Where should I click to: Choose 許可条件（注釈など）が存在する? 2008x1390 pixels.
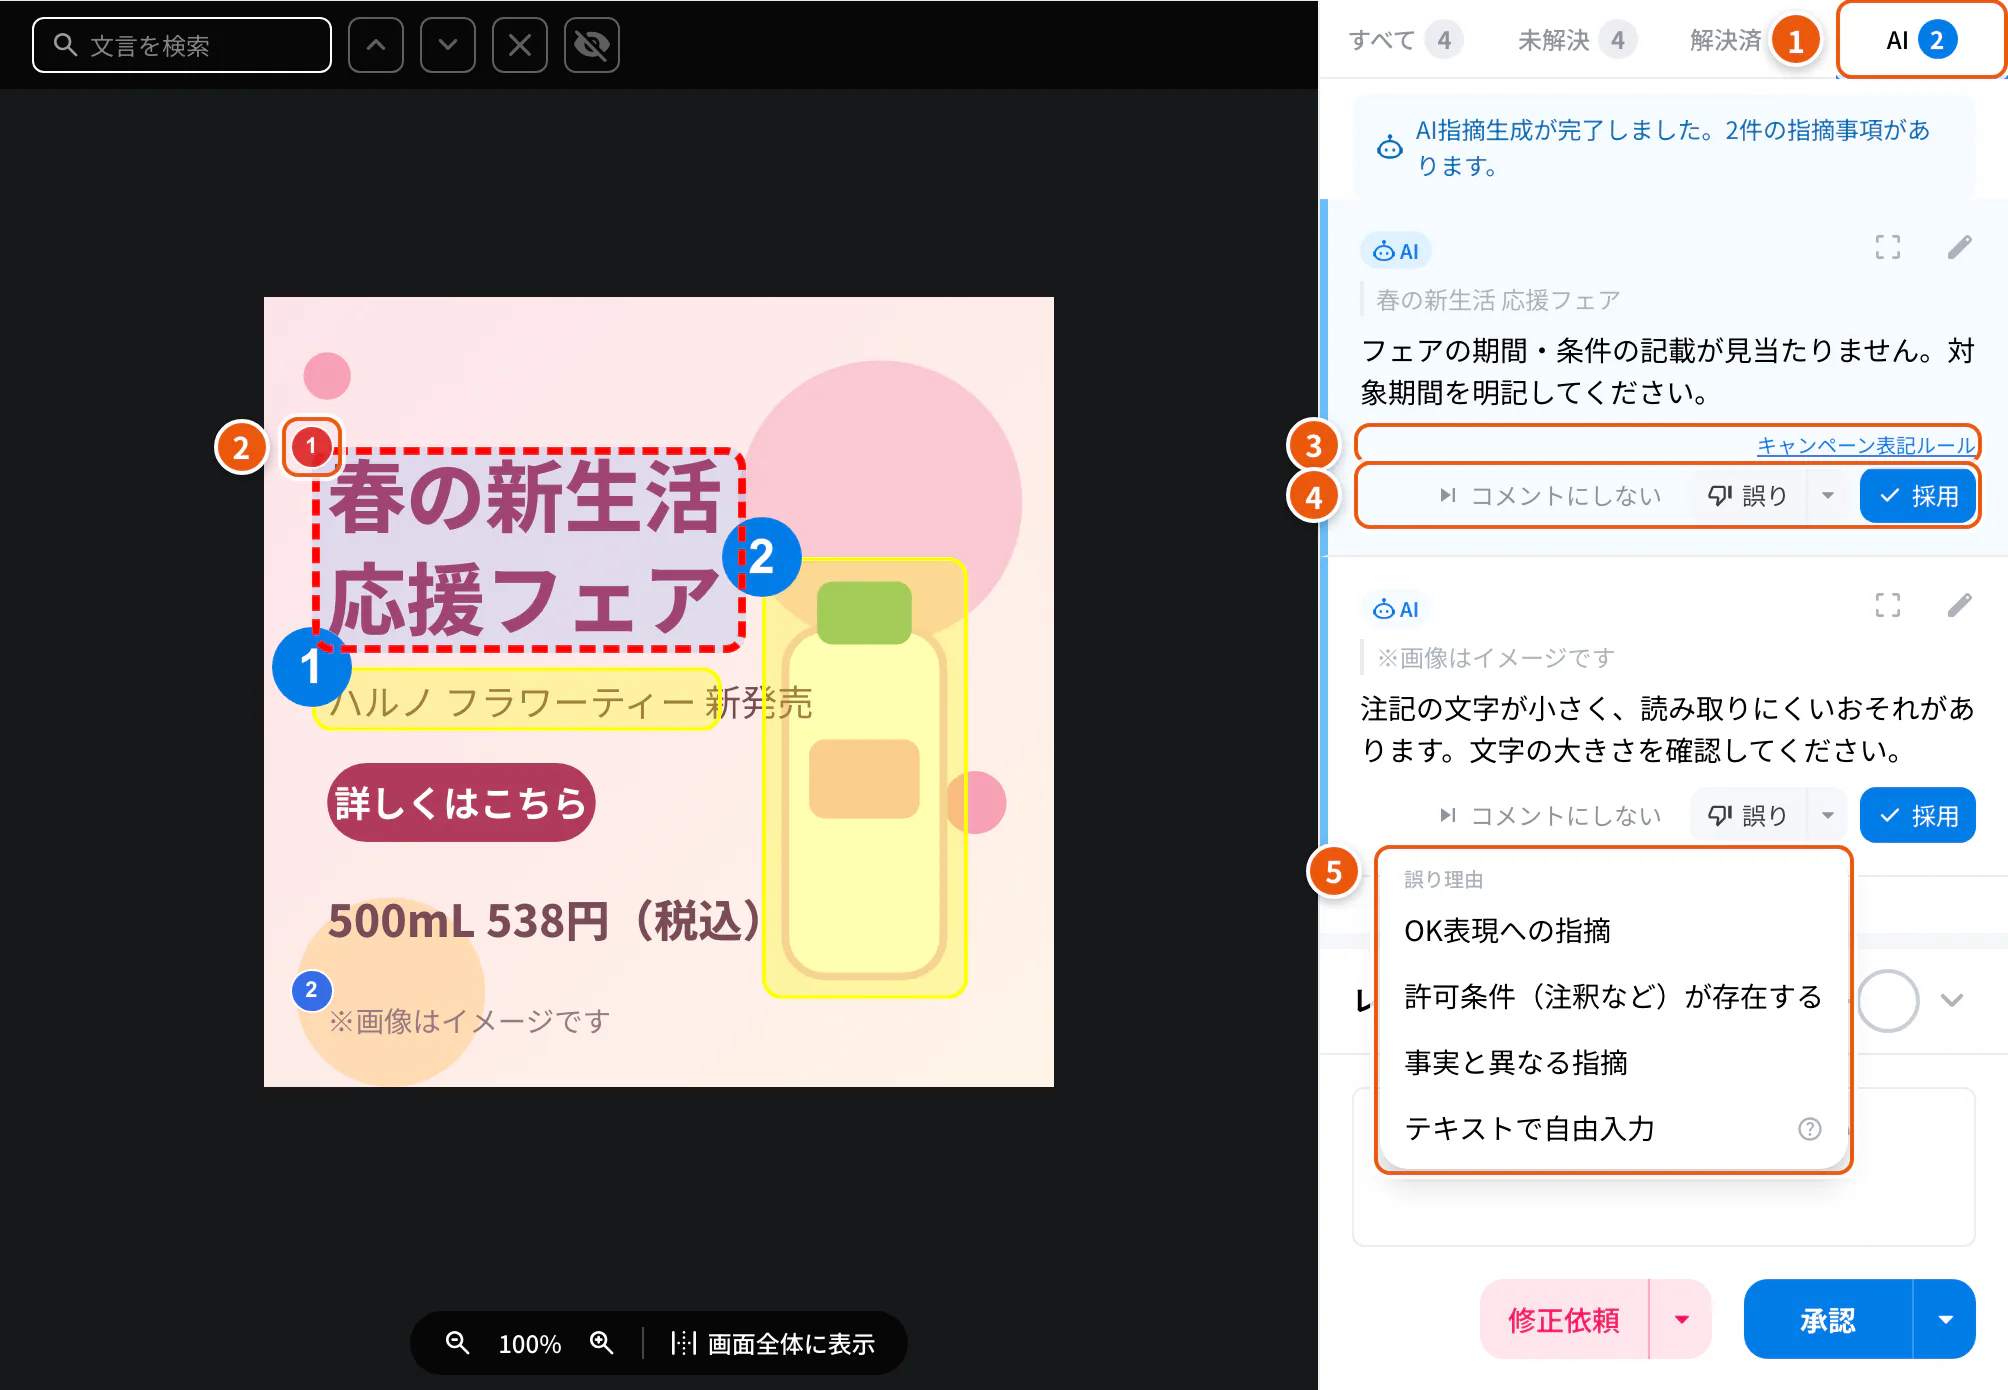click(1614, 997)
